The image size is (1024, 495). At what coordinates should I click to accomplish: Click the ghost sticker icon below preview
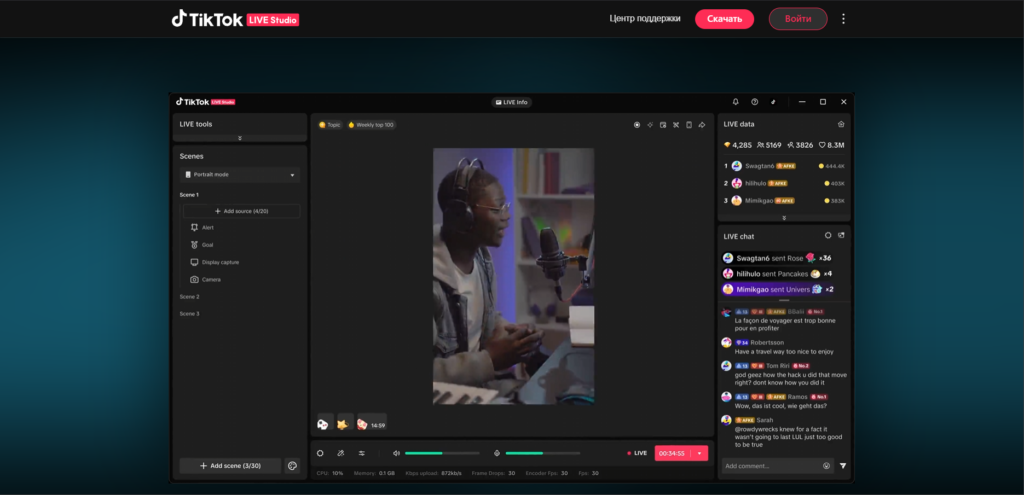tap(325, 422)
